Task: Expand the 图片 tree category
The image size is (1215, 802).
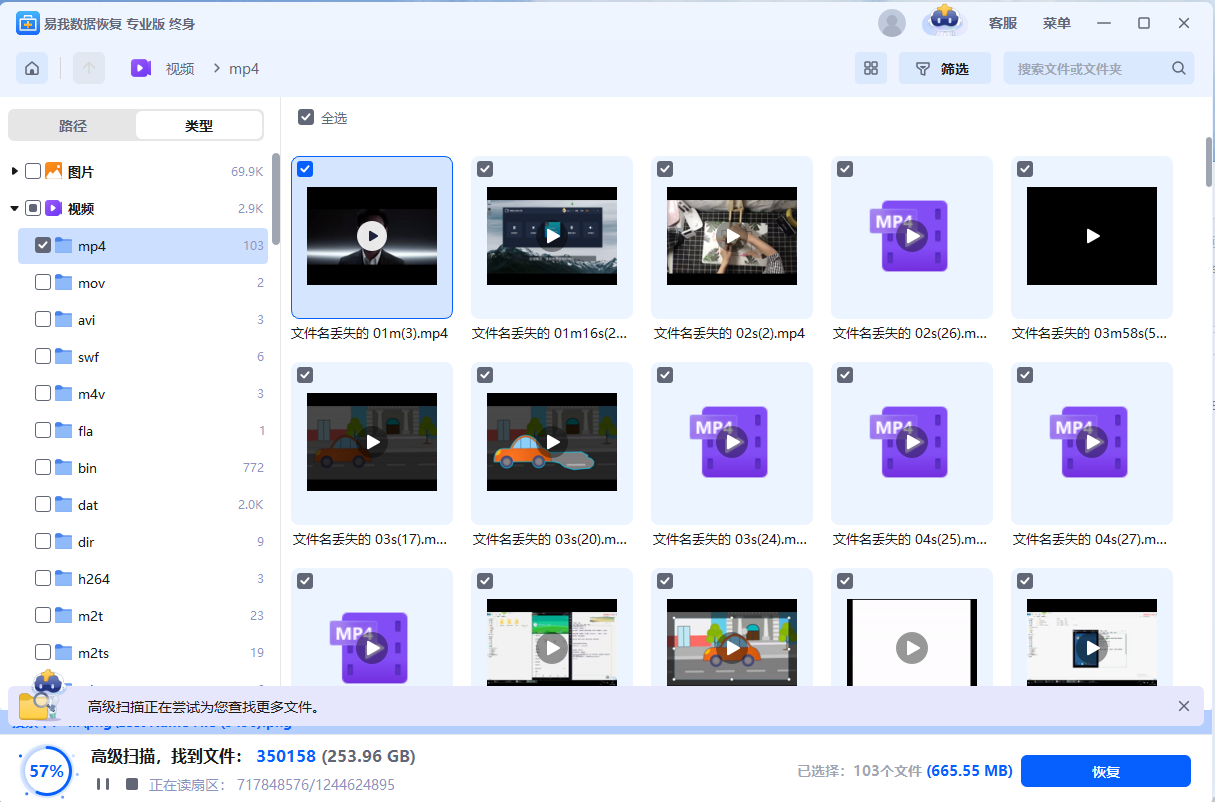Action: (14, 172)
